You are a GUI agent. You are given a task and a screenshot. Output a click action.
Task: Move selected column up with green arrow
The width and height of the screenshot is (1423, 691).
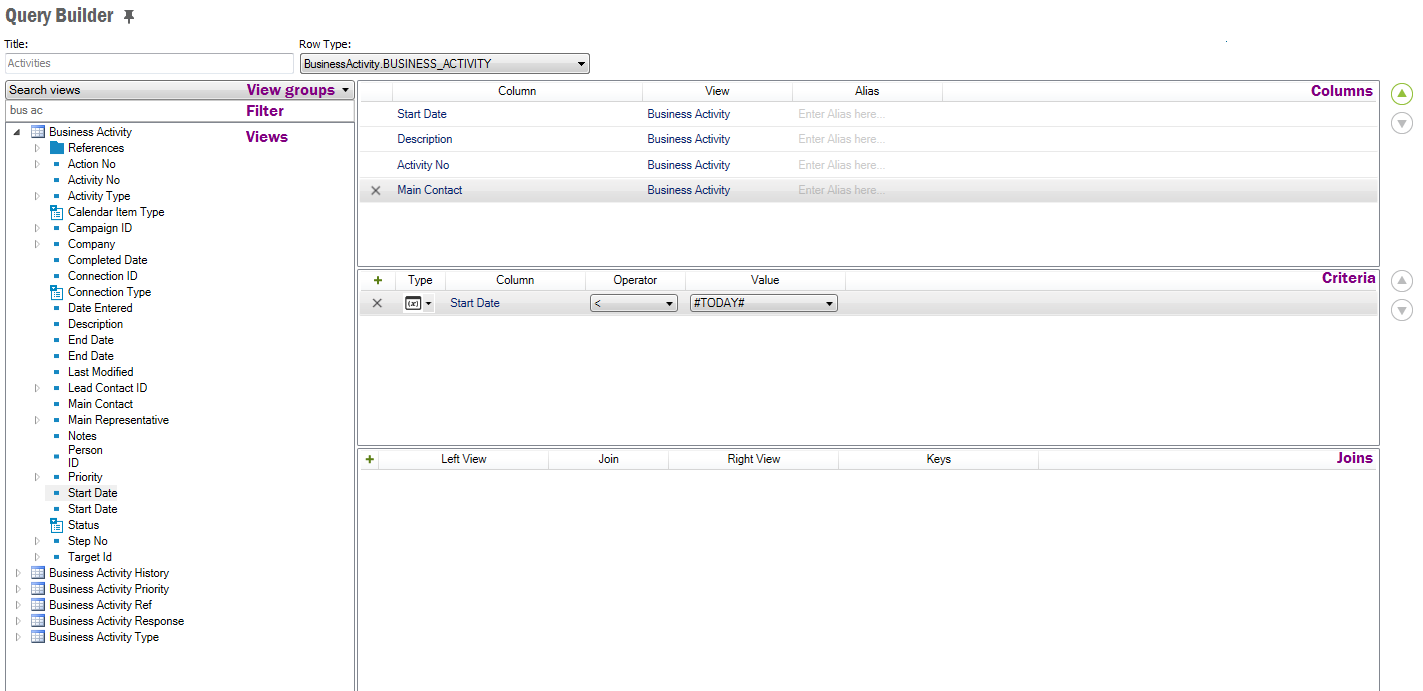point(1402,94)
